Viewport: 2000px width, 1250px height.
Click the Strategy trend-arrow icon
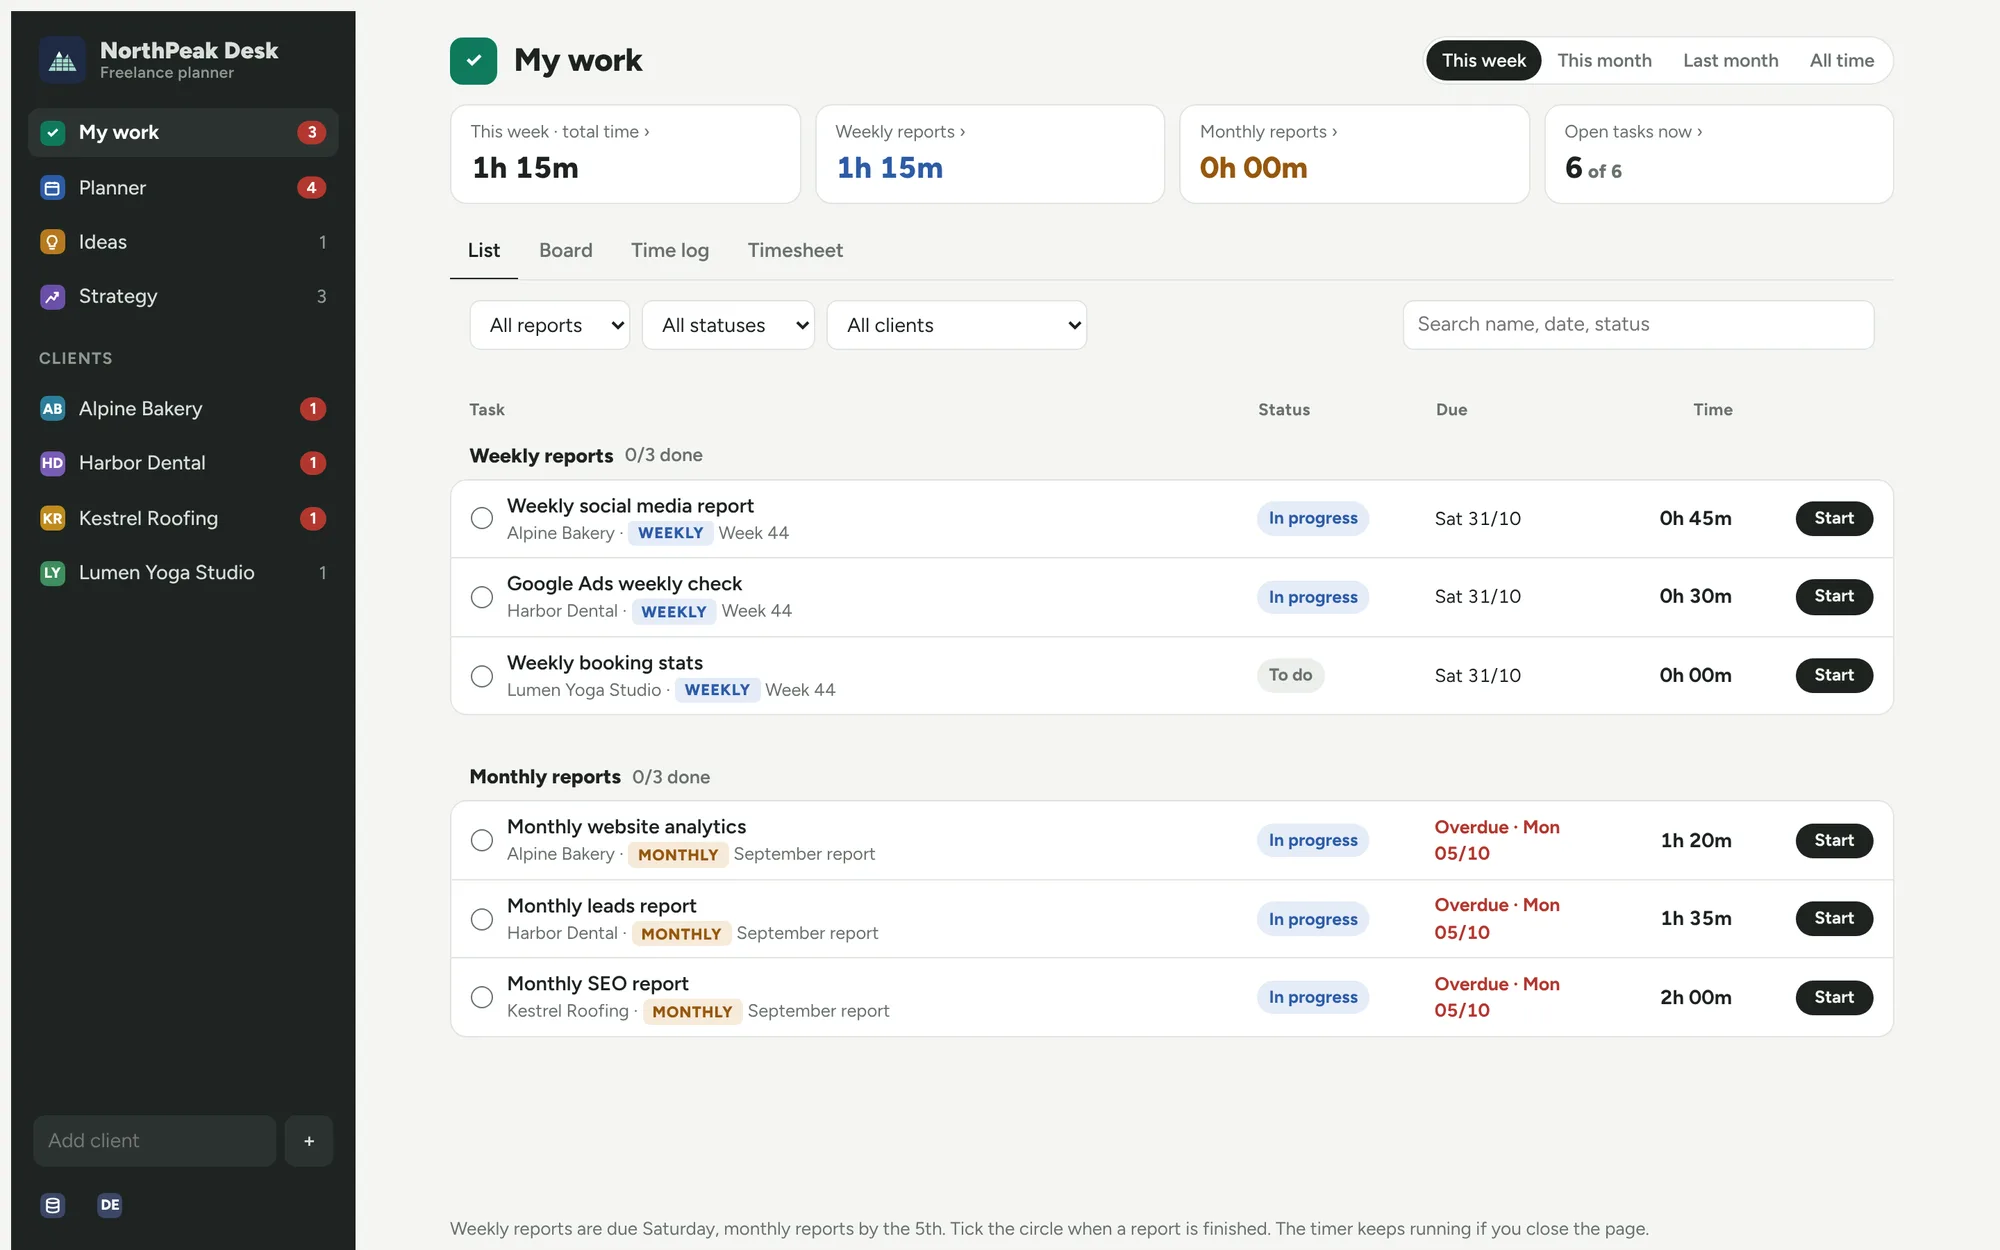(53, 296)
